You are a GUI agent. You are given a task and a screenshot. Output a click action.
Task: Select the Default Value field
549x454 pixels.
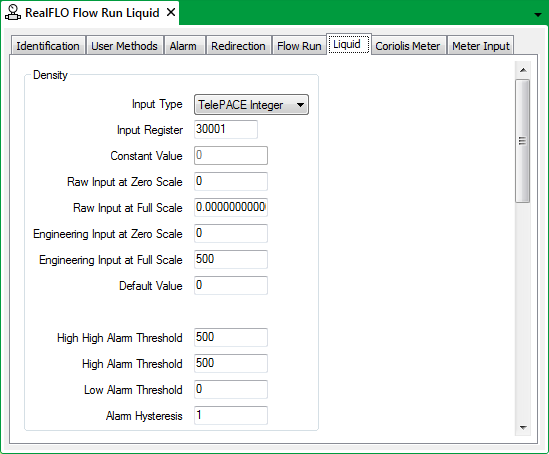(x=231, y=285)
